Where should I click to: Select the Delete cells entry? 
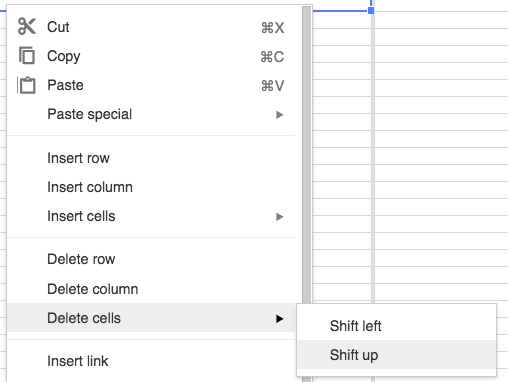[151, 318]
